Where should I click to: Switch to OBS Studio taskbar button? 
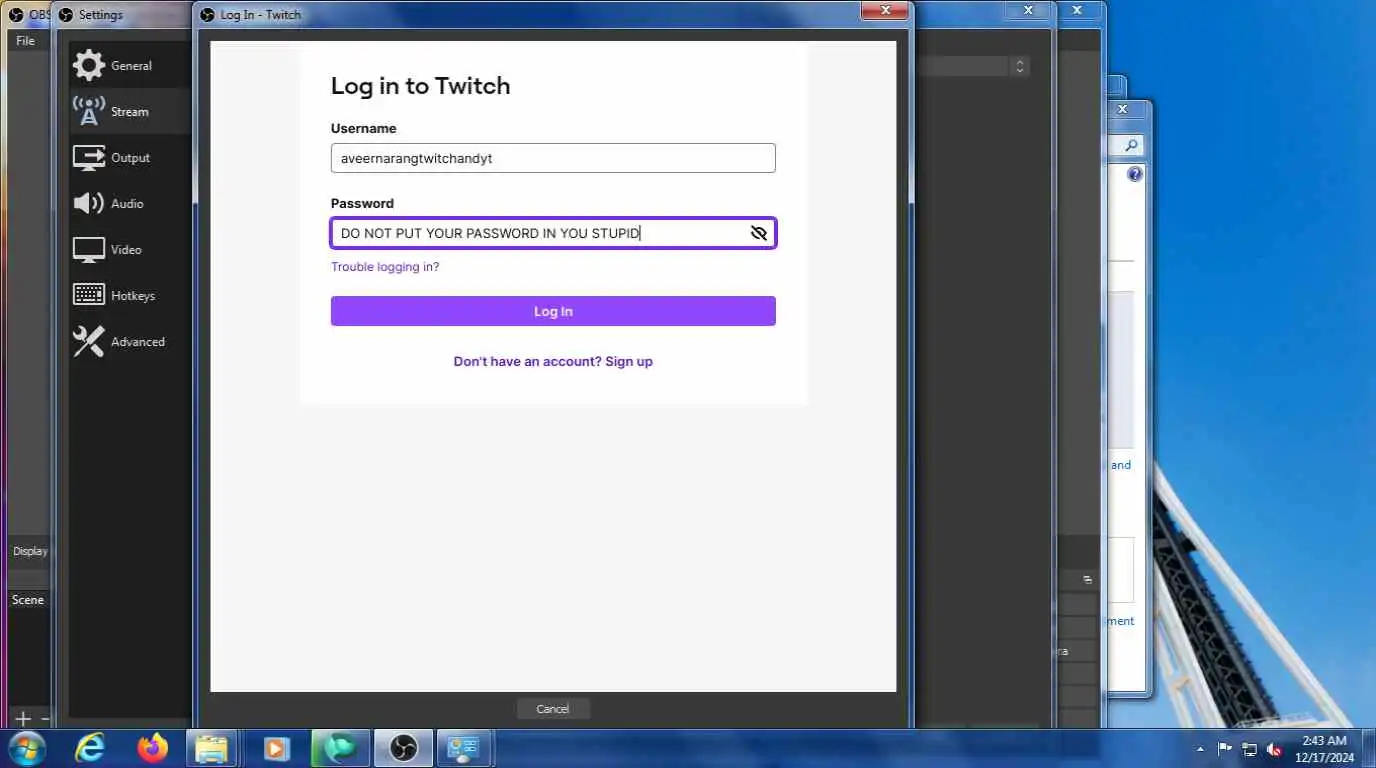[x=403, y=748]
